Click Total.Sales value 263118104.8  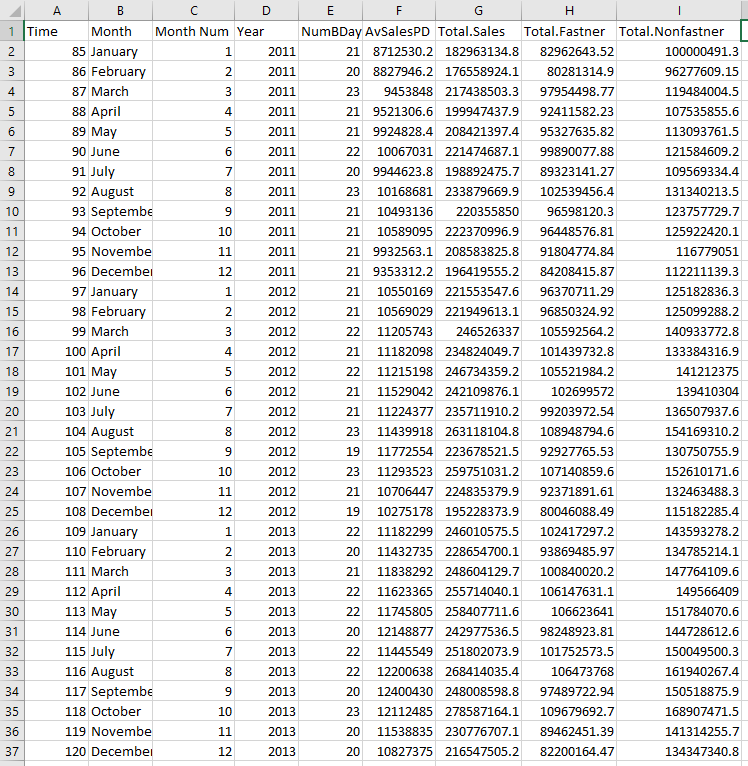pos(478,431)
